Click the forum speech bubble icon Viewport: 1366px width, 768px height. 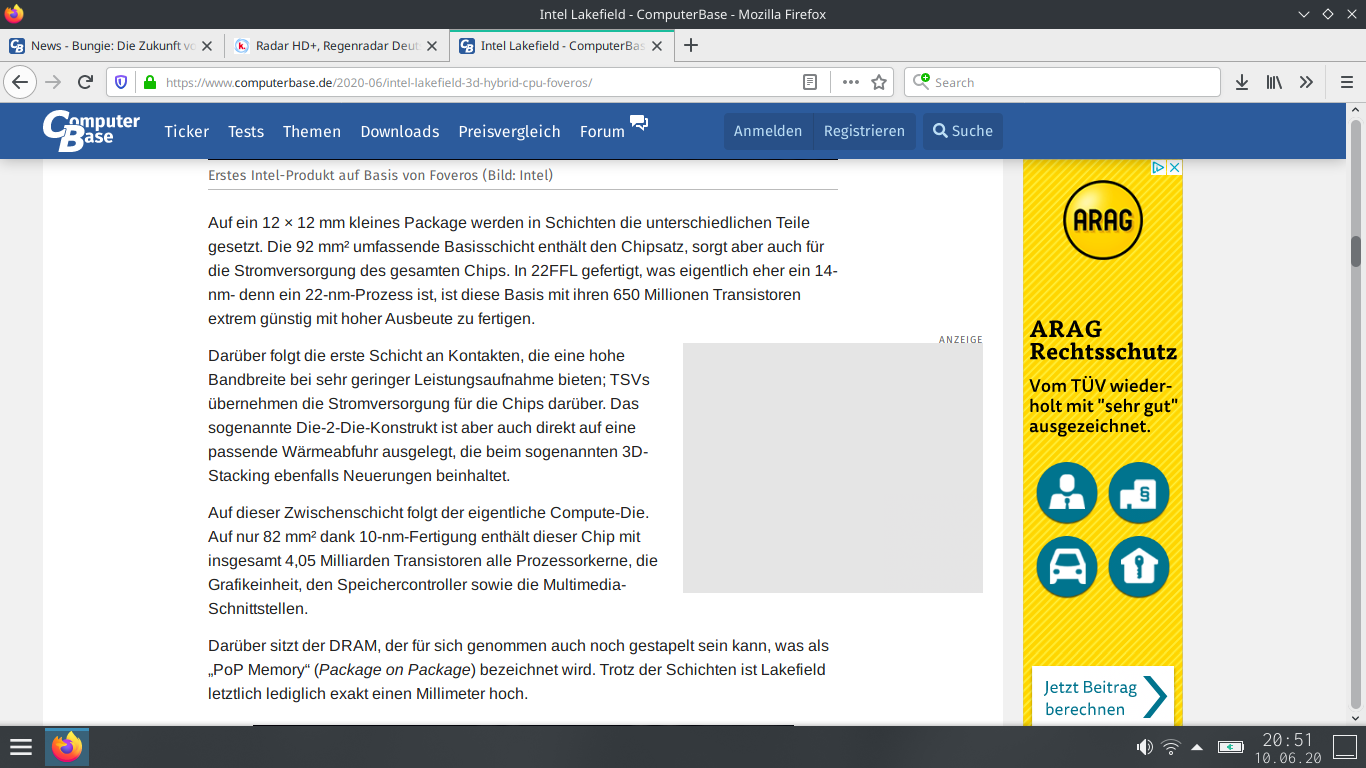coord(639,123)
